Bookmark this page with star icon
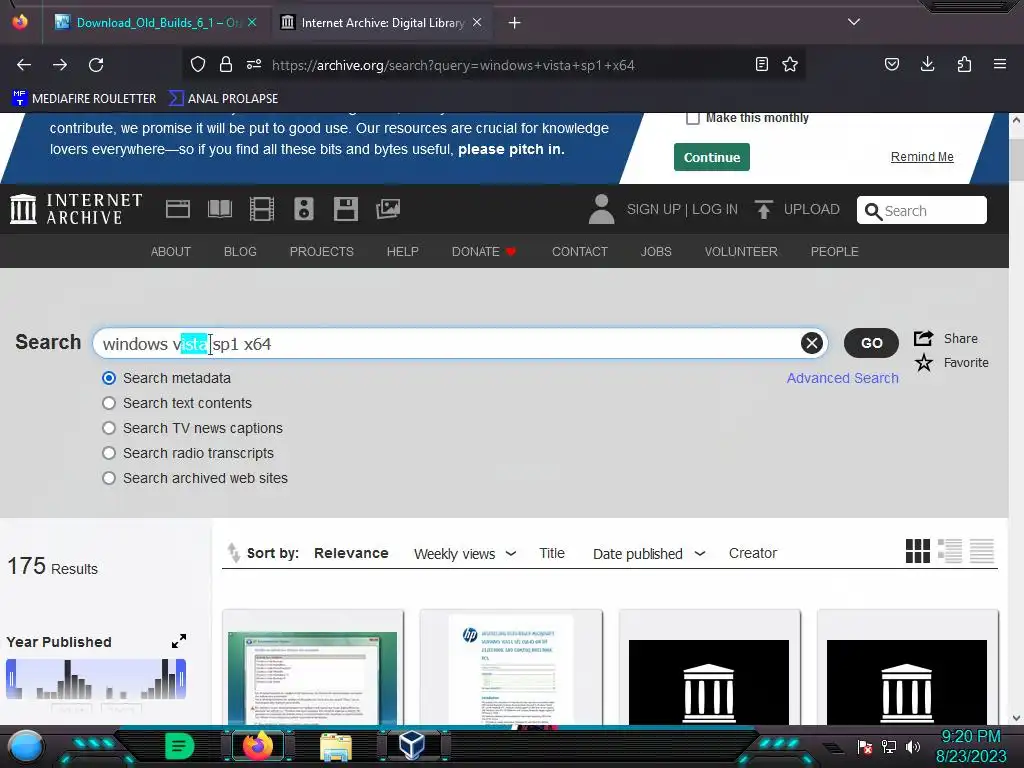 [x=790, y=65]
